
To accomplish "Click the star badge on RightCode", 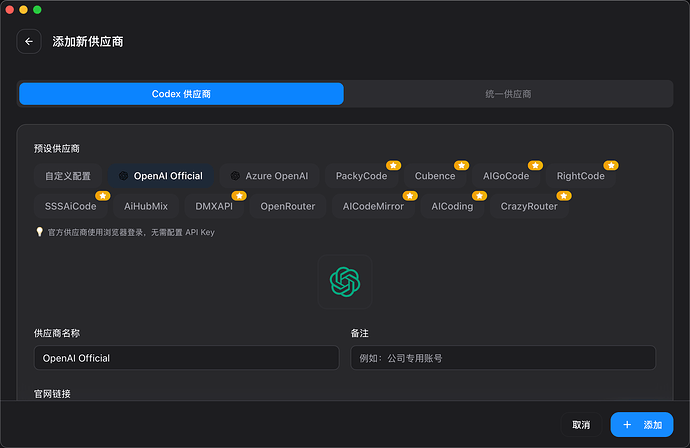I will (x=611, y=165).
